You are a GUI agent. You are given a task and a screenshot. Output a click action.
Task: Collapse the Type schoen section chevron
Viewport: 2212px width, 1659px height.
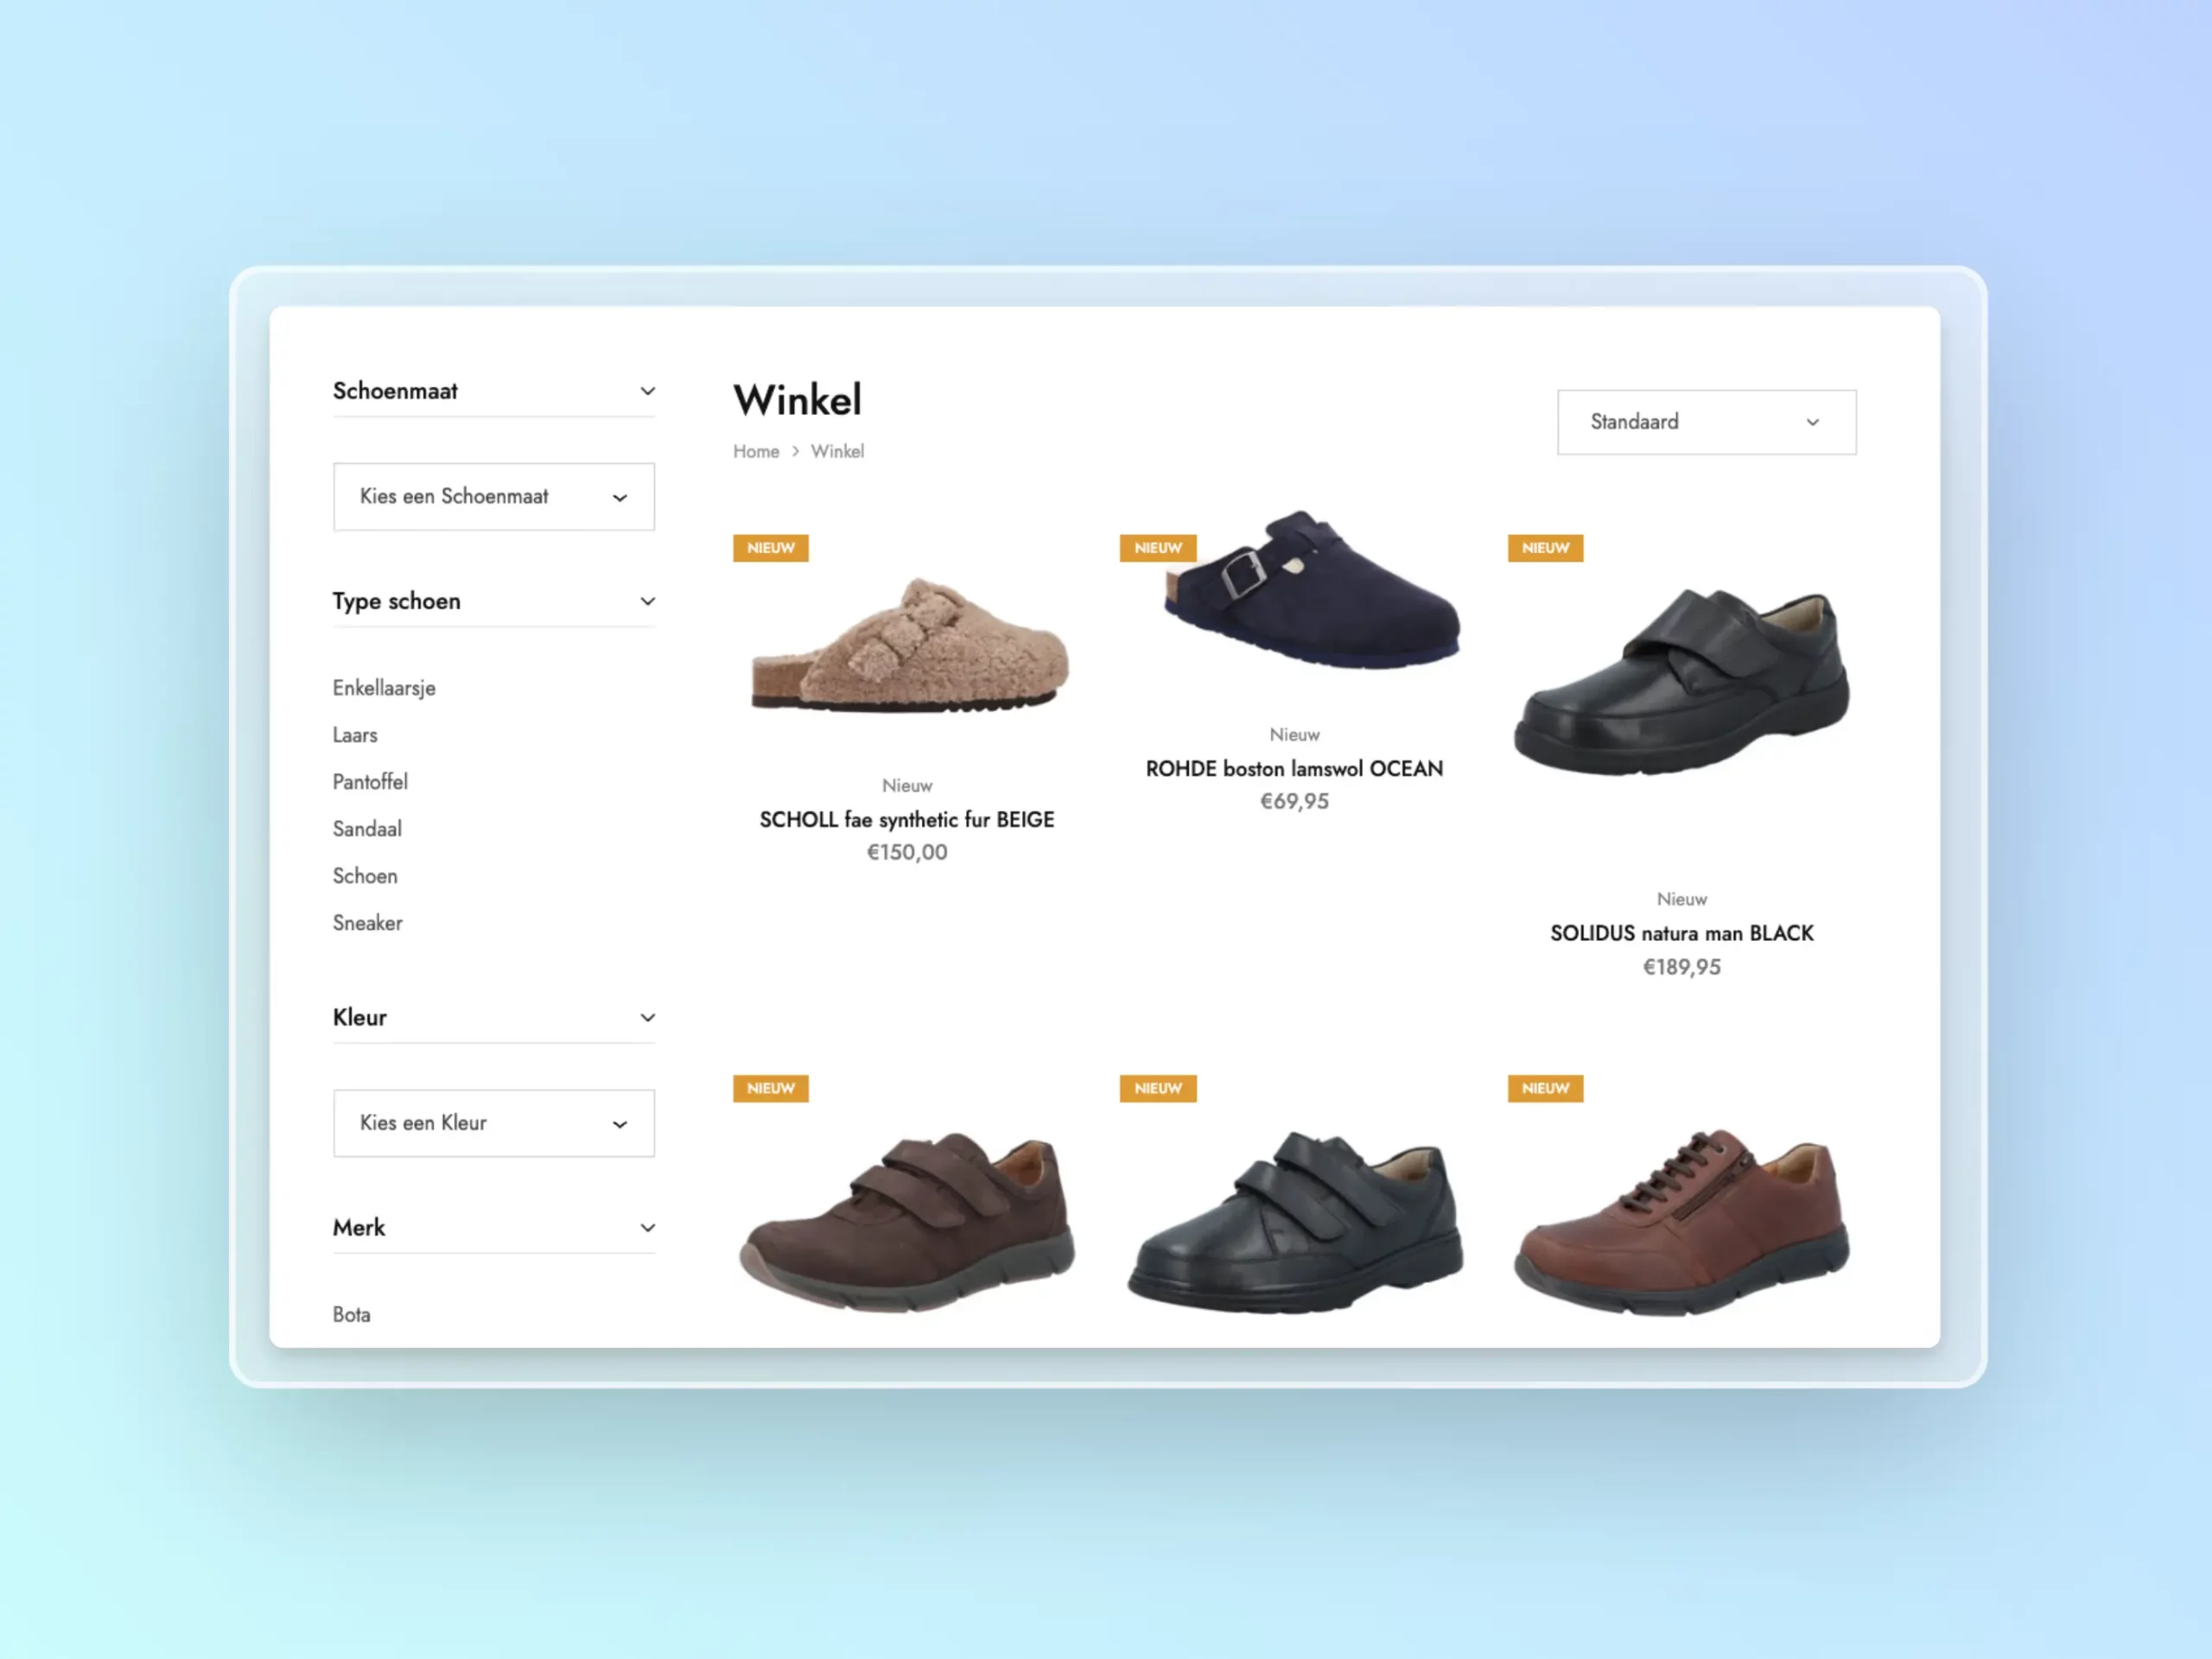647,601
